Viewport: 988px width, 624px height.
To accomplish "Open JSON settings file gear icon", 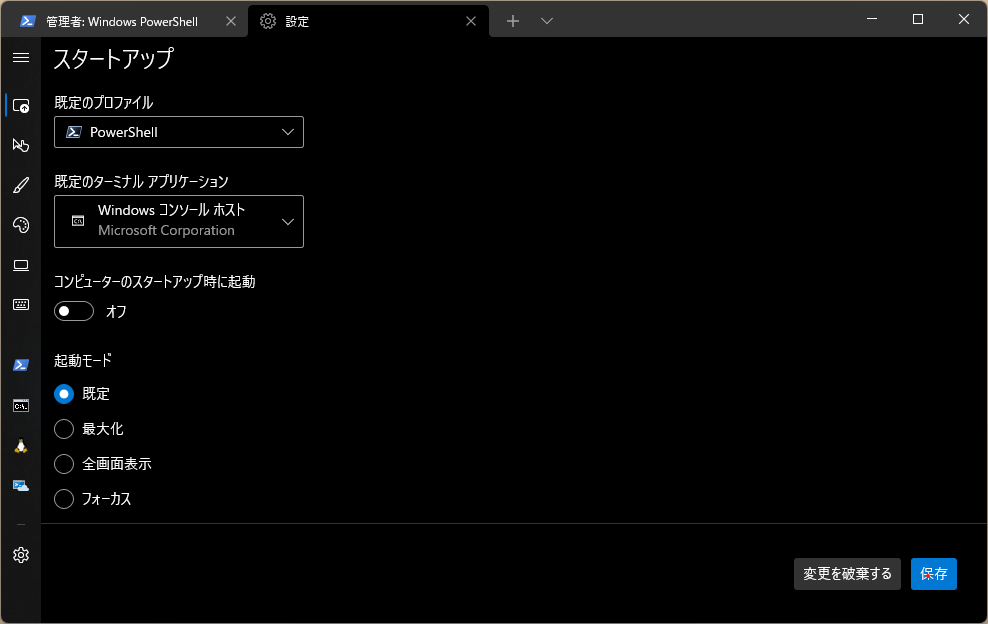I will (20, 555).
